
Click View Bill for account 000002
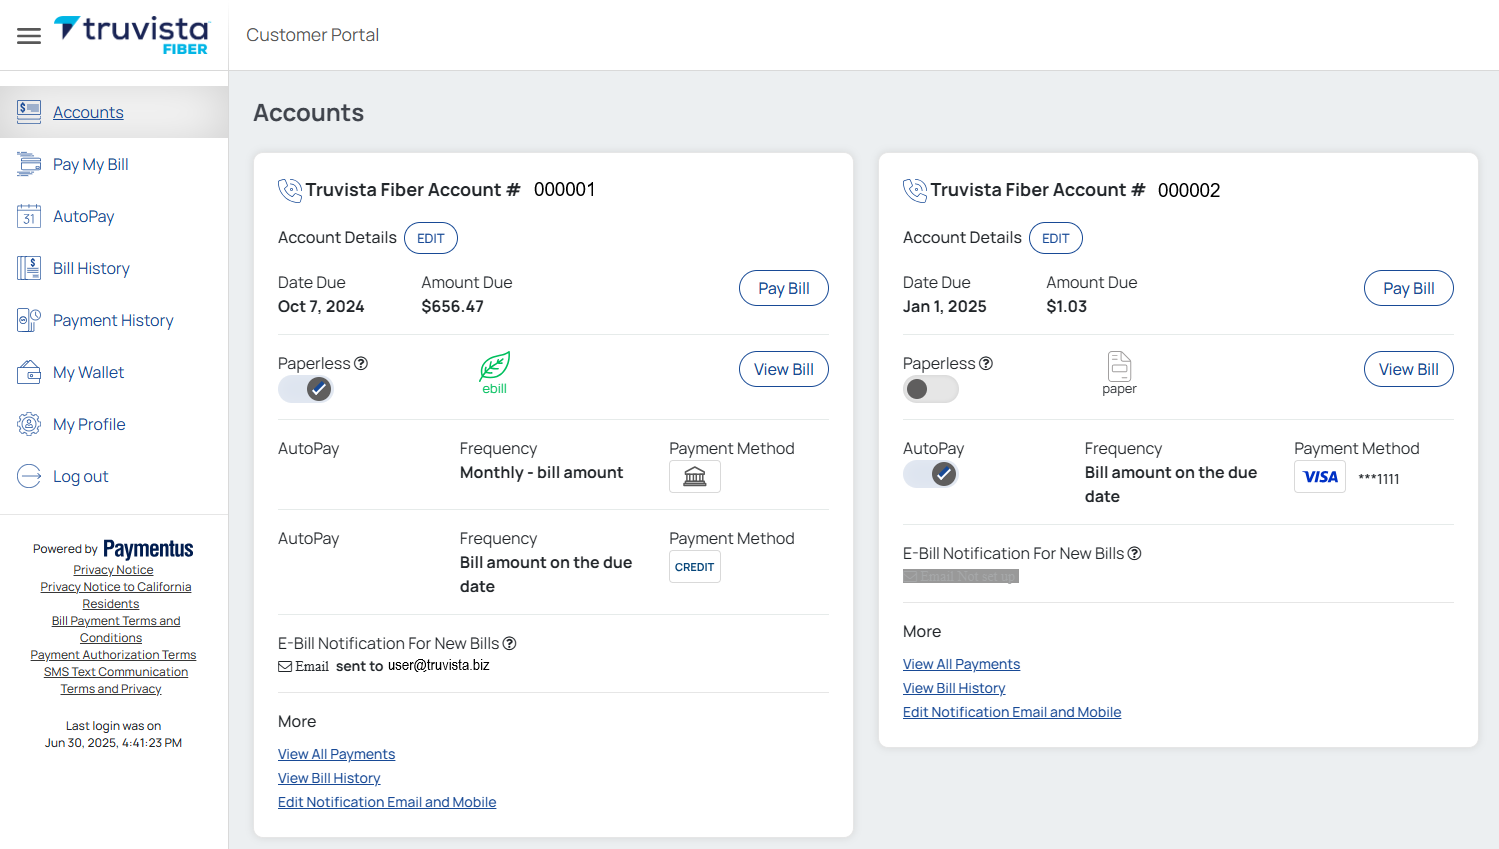point(1408,369)
